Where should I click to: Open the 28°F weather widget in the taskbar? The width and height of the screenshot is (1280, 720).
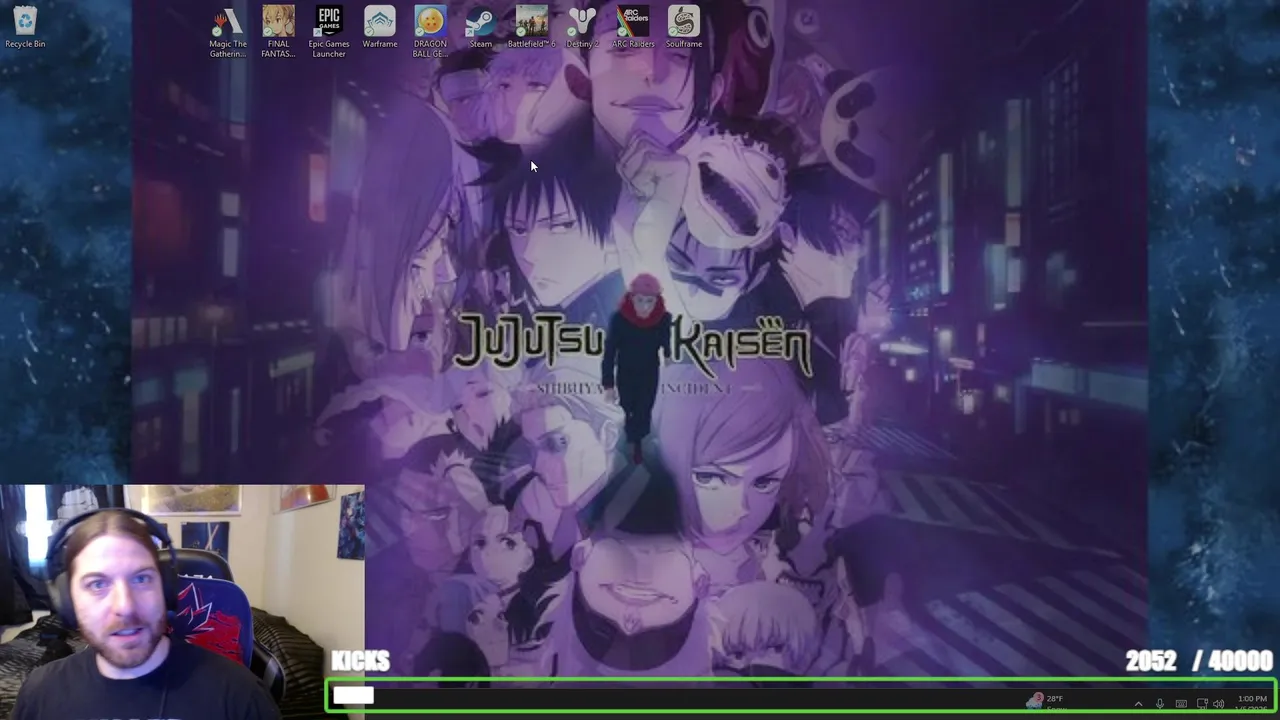1048,703
